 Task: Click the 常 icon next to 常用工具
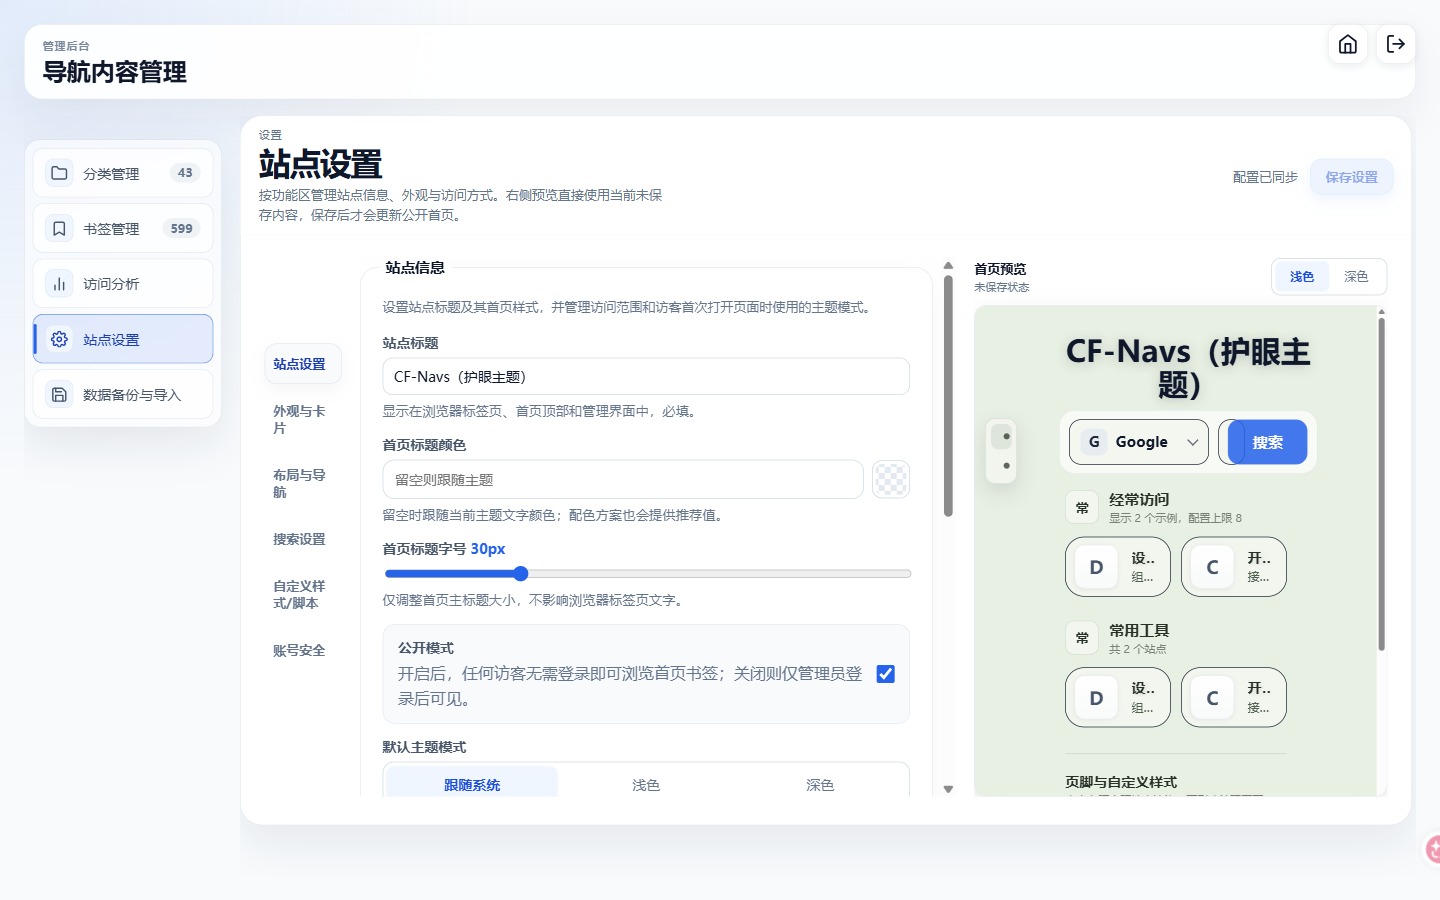pos(1082,638)
